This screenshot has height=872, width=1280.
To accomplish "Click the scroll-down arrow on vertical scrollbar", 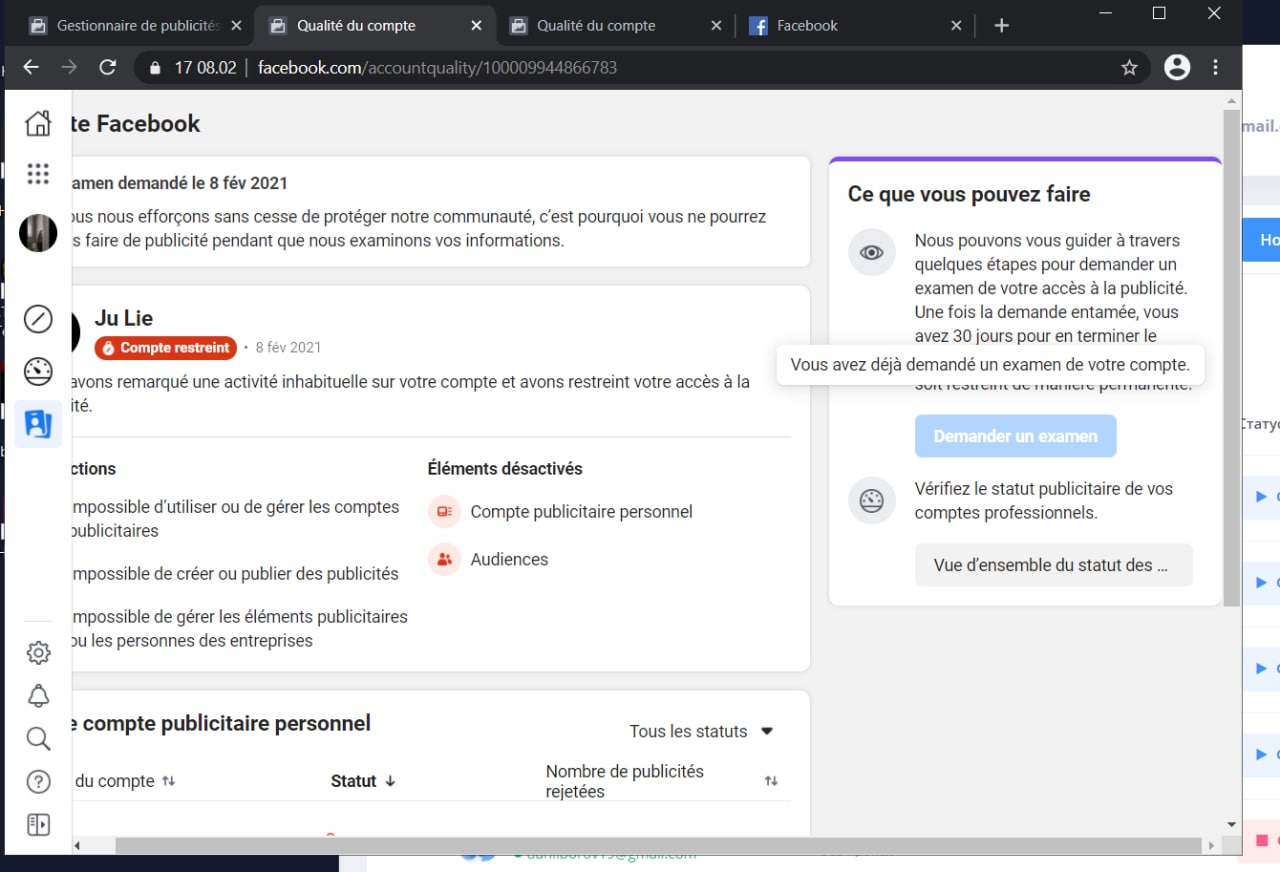I will [x=1232, y=825].
